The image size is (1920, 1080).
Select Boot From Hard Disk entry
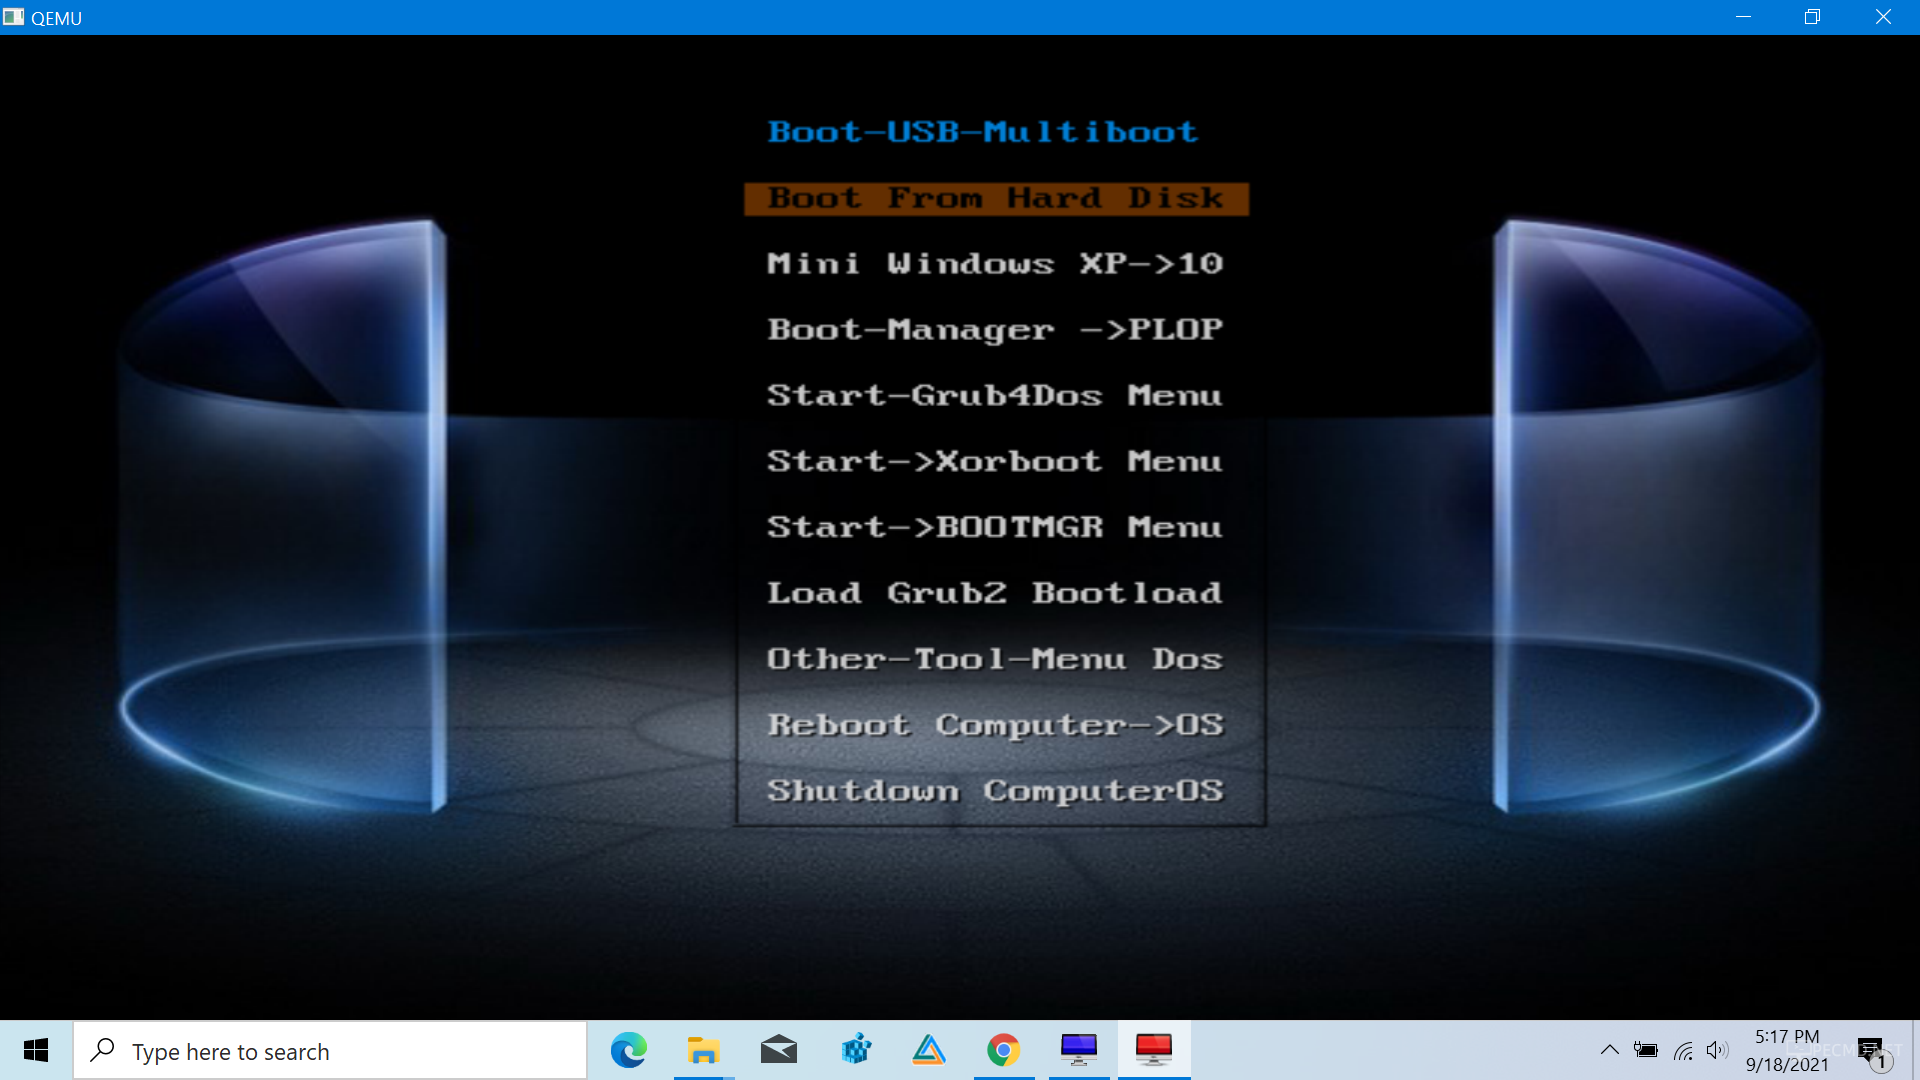pos(996,198)
